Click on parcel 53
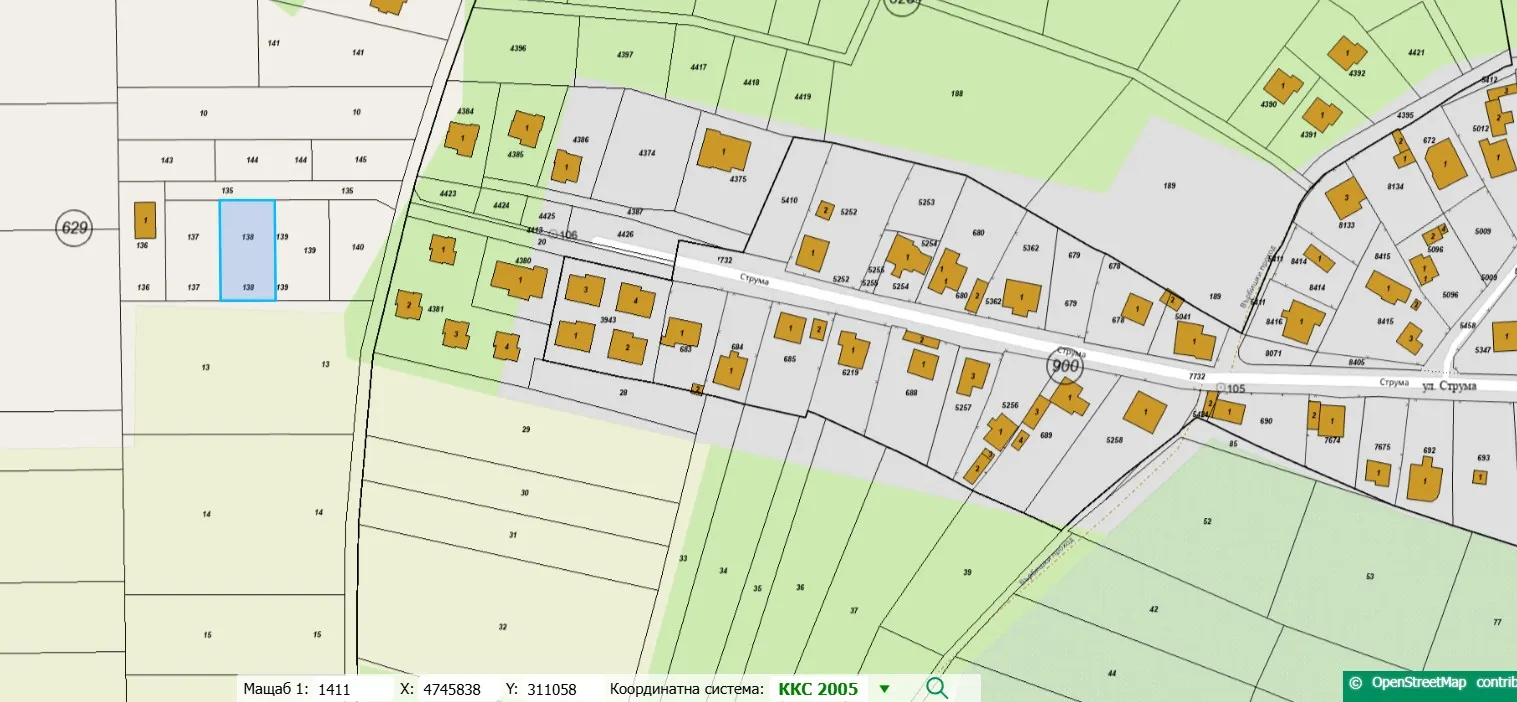This screenshot has height=702, width=1517. click(1370, 575)
